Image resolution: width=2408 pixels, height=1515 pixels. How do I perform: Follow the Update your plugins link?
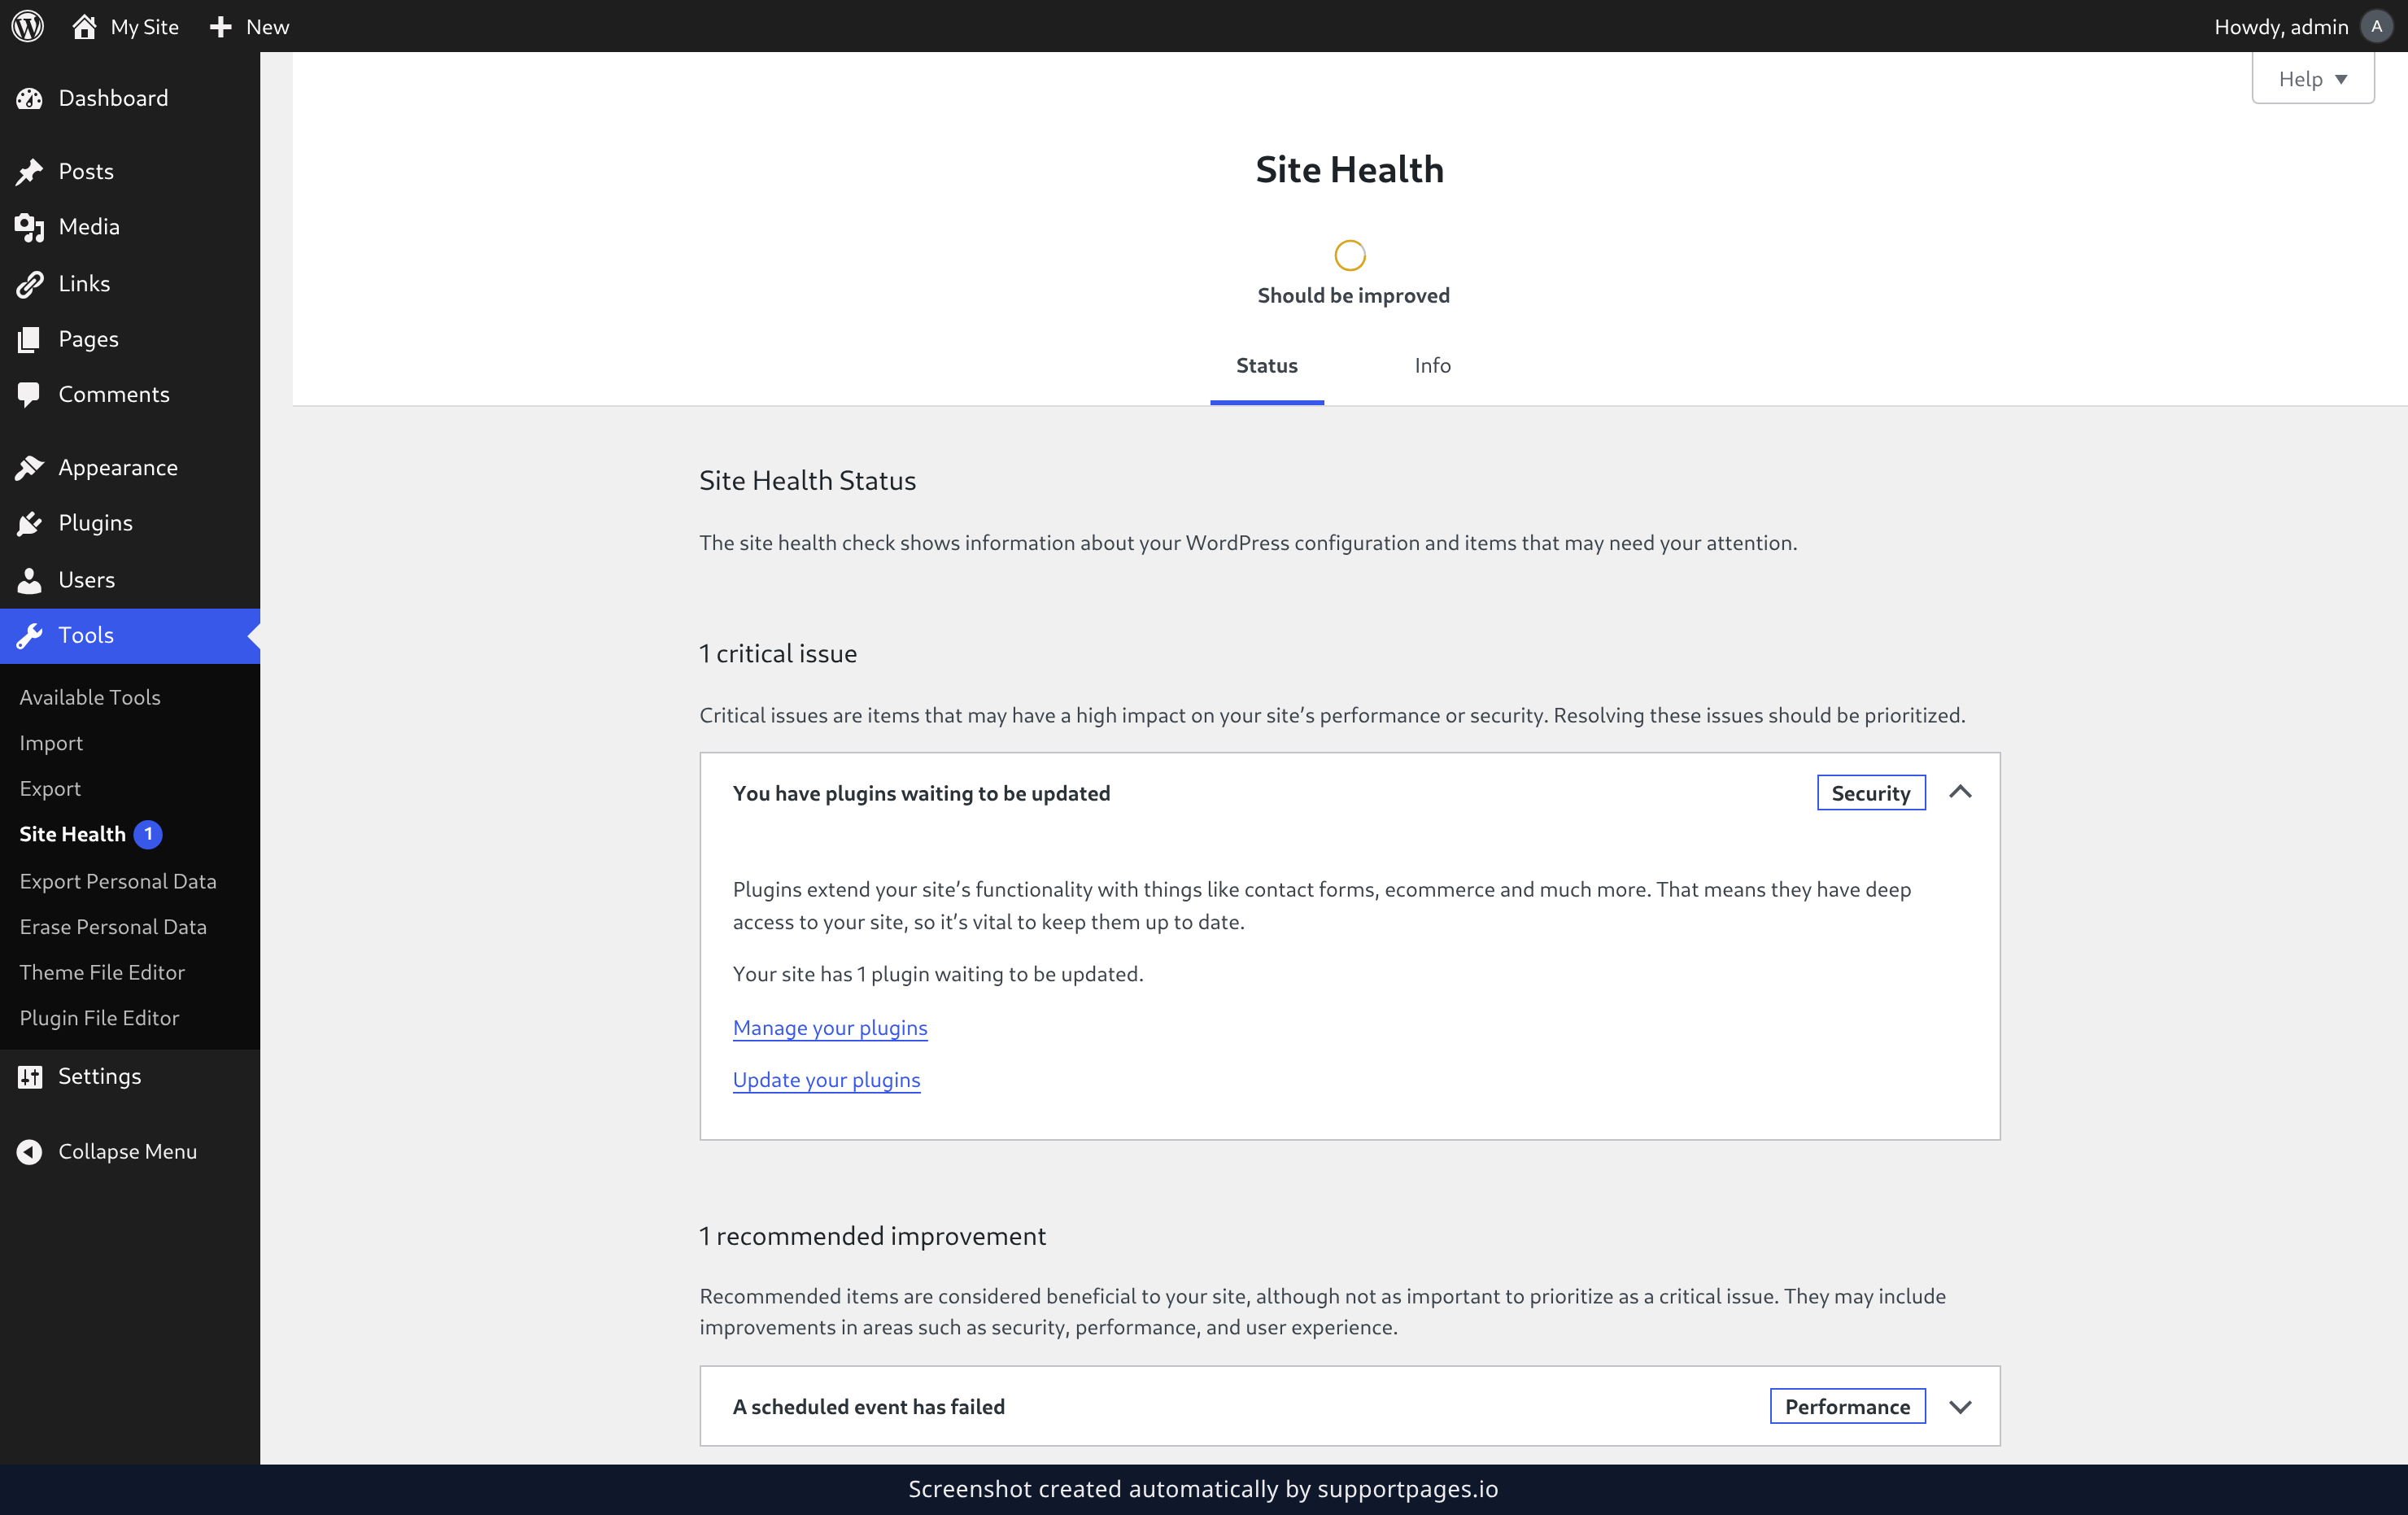[826, 1080]
